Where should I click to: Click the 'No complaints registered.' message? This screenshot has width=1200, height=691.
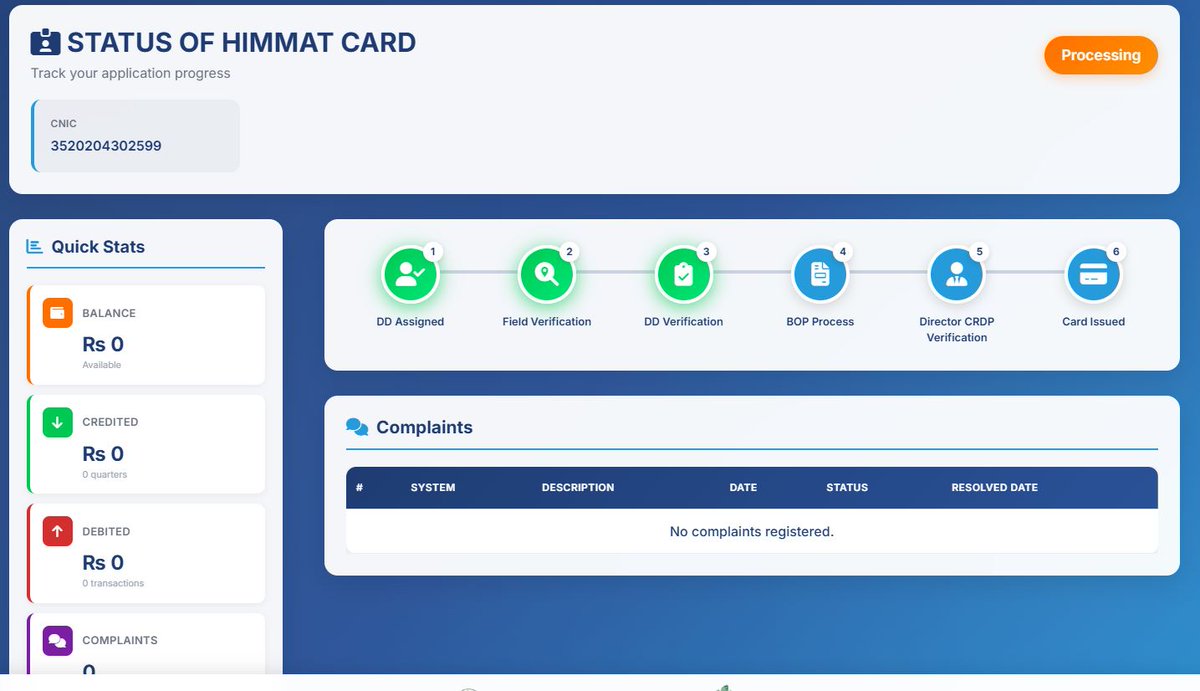click(752, 531)
